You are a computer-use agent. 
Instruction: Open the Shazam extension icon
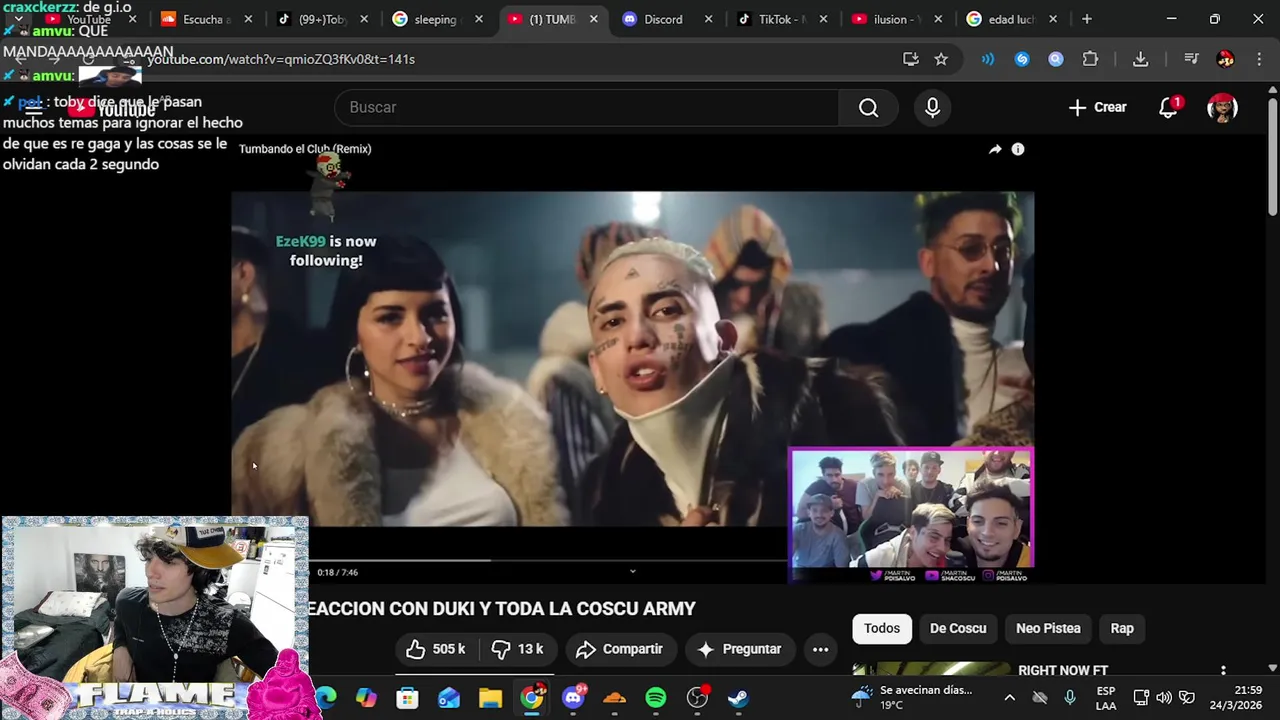1022,59
